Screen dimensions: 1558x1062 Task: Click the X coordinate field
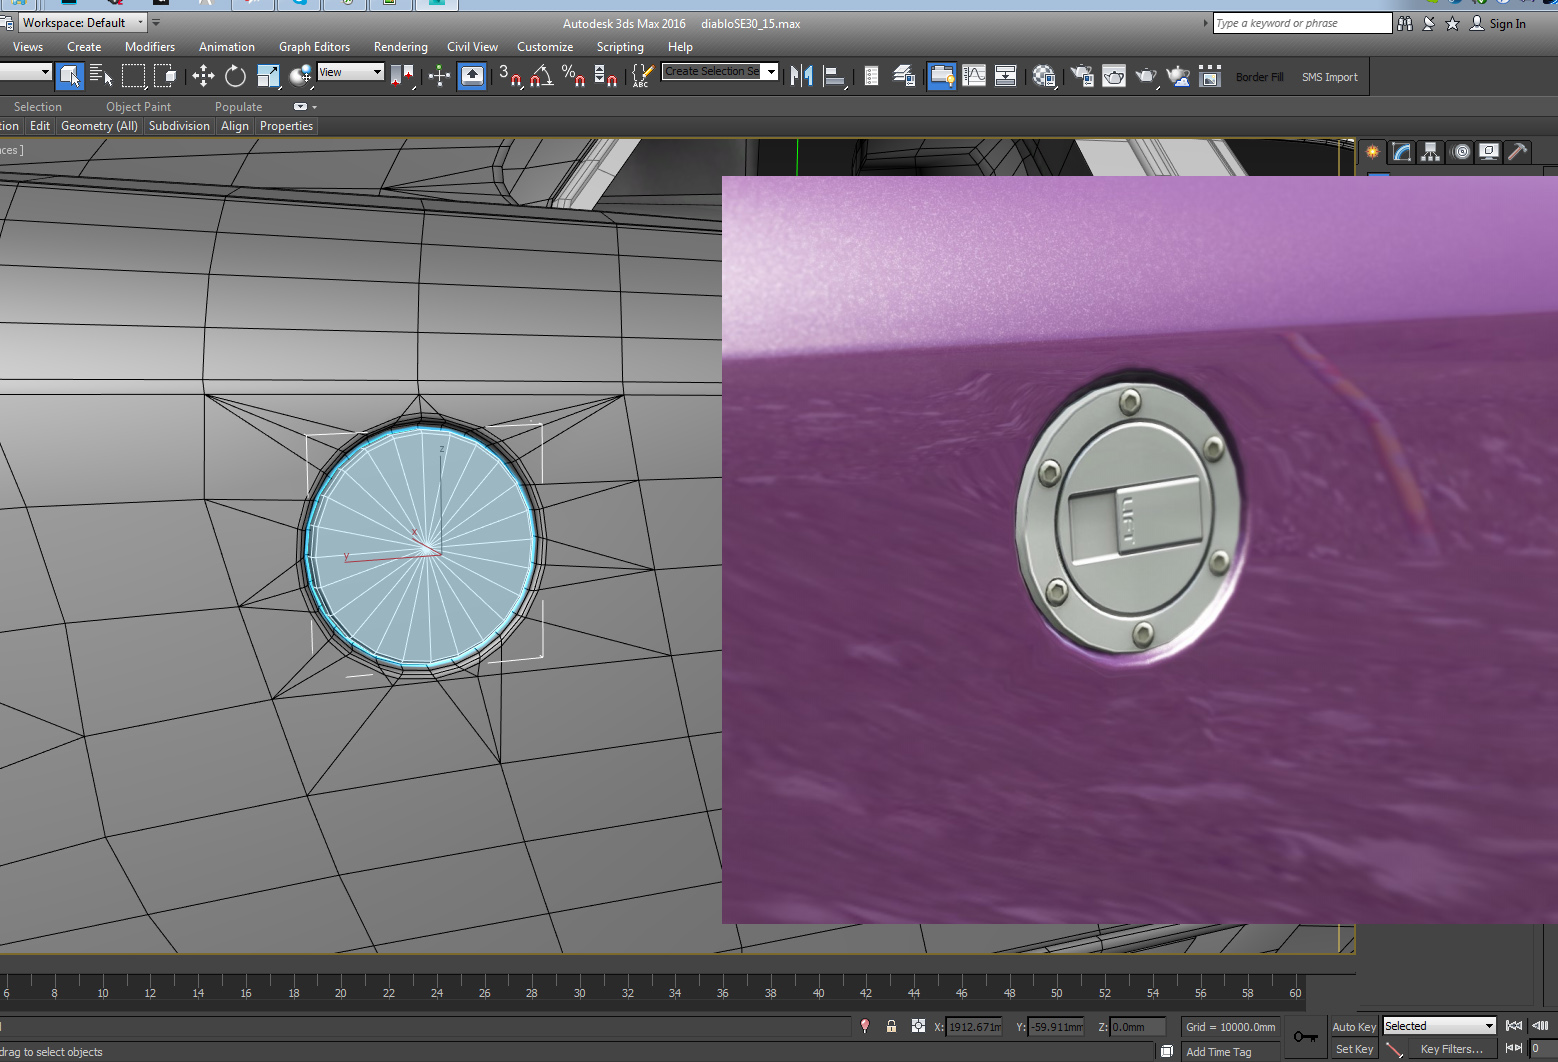click(x=974, y=1027)
